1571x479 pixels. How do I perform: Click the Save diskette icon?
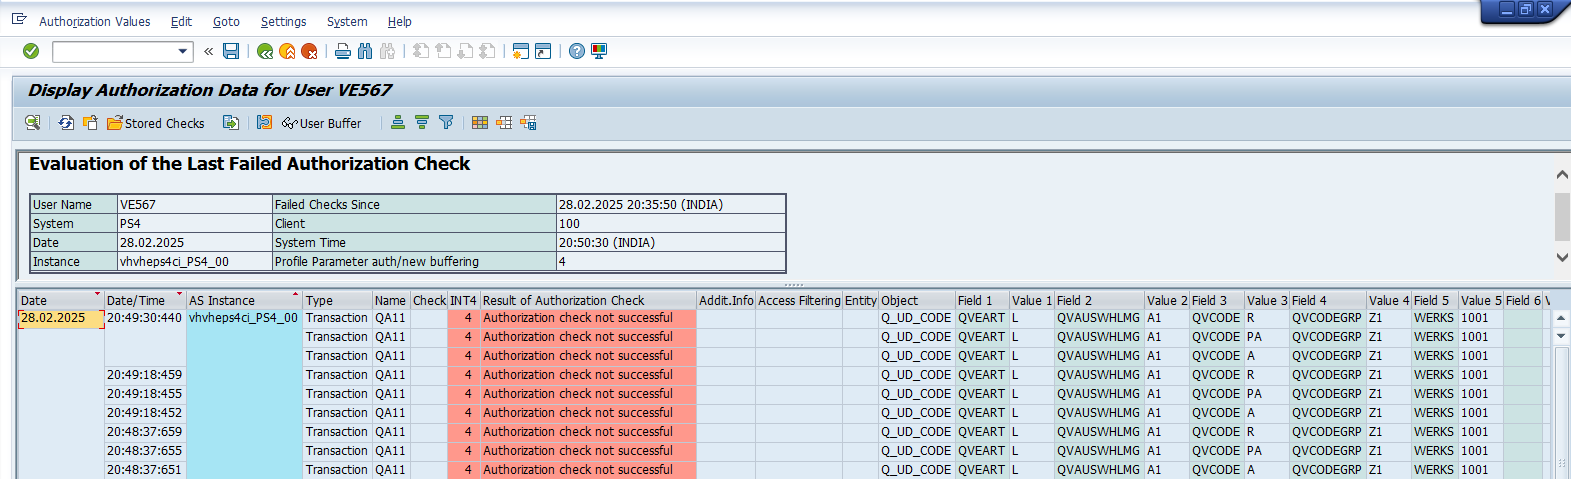click(x=231, y=51)
